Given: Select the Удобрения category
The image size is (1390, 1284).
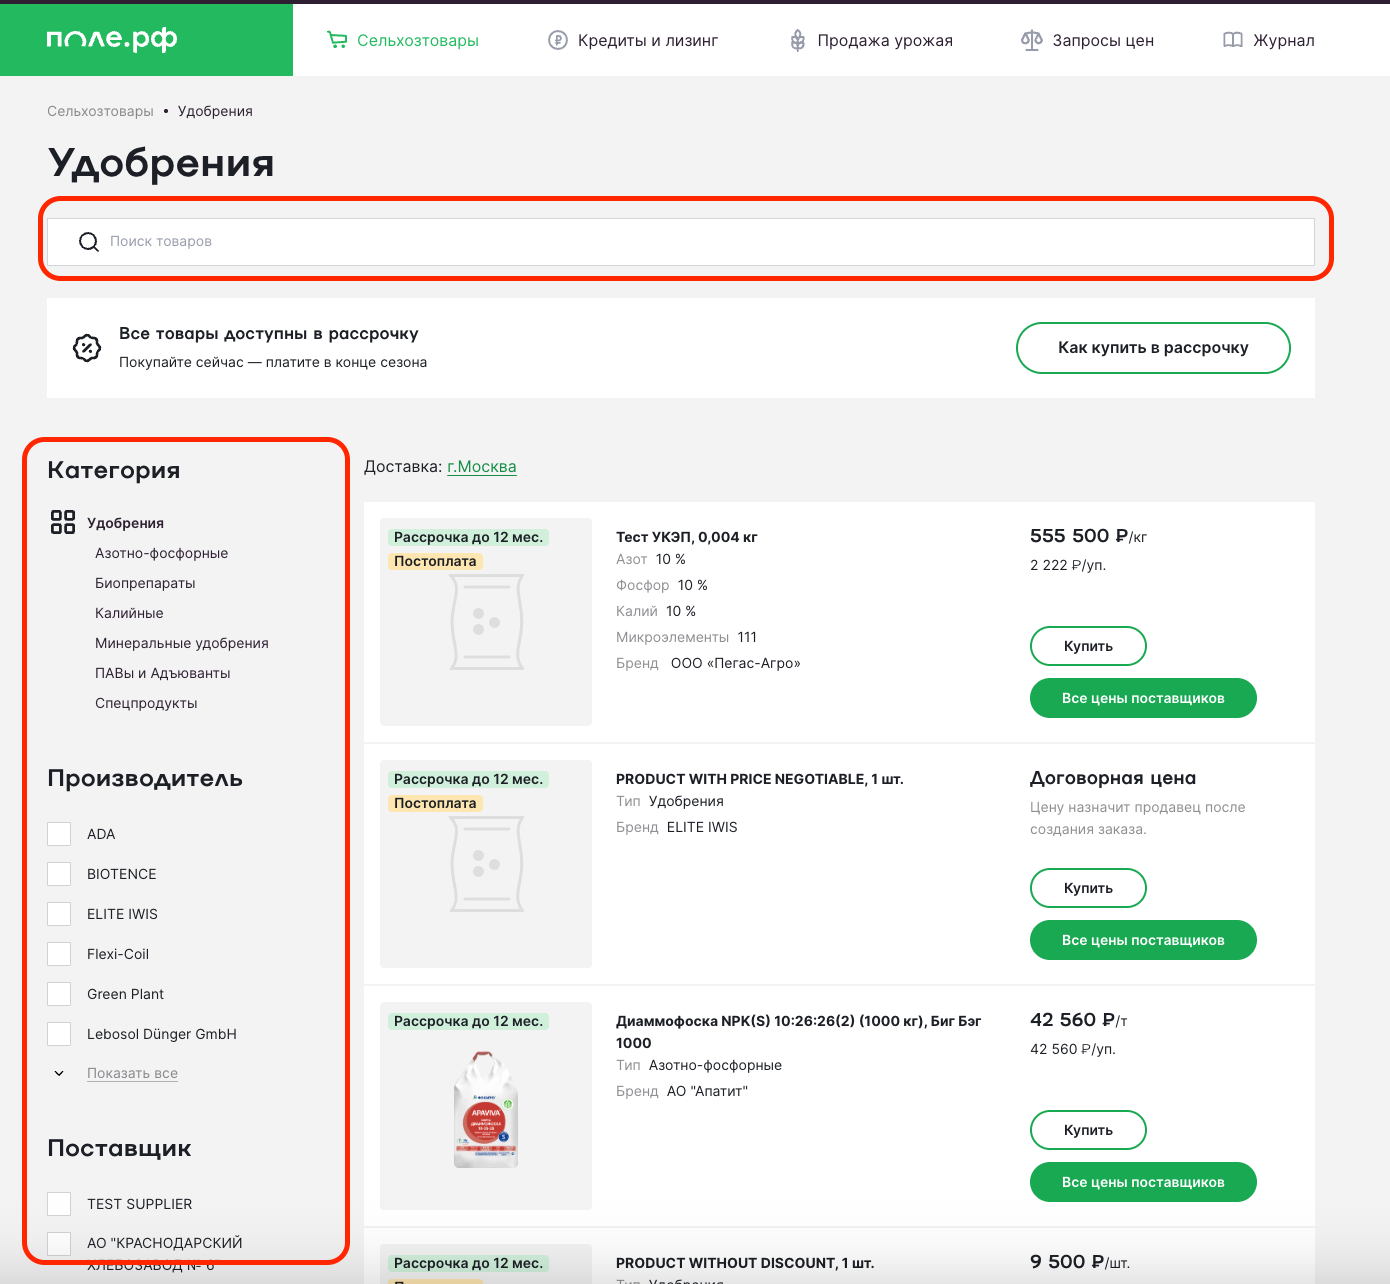Looking at the screenshot, I should click(125, 523).
